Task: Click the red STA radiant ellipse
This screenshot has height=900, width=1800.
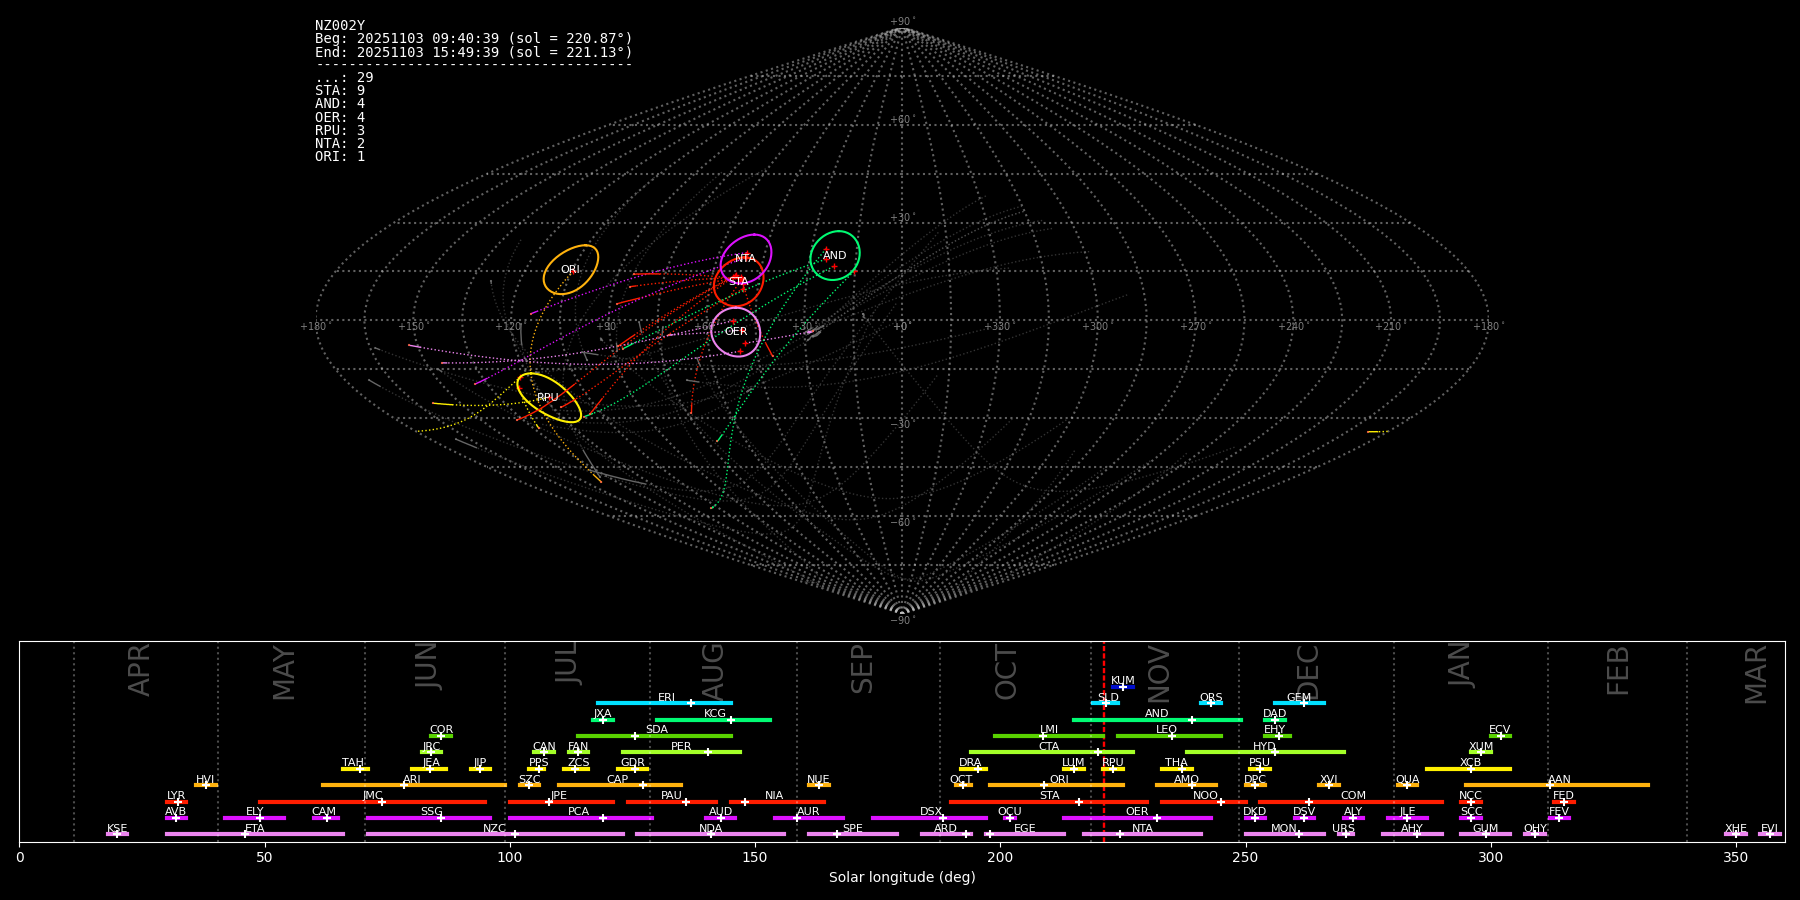Action: 738,282
